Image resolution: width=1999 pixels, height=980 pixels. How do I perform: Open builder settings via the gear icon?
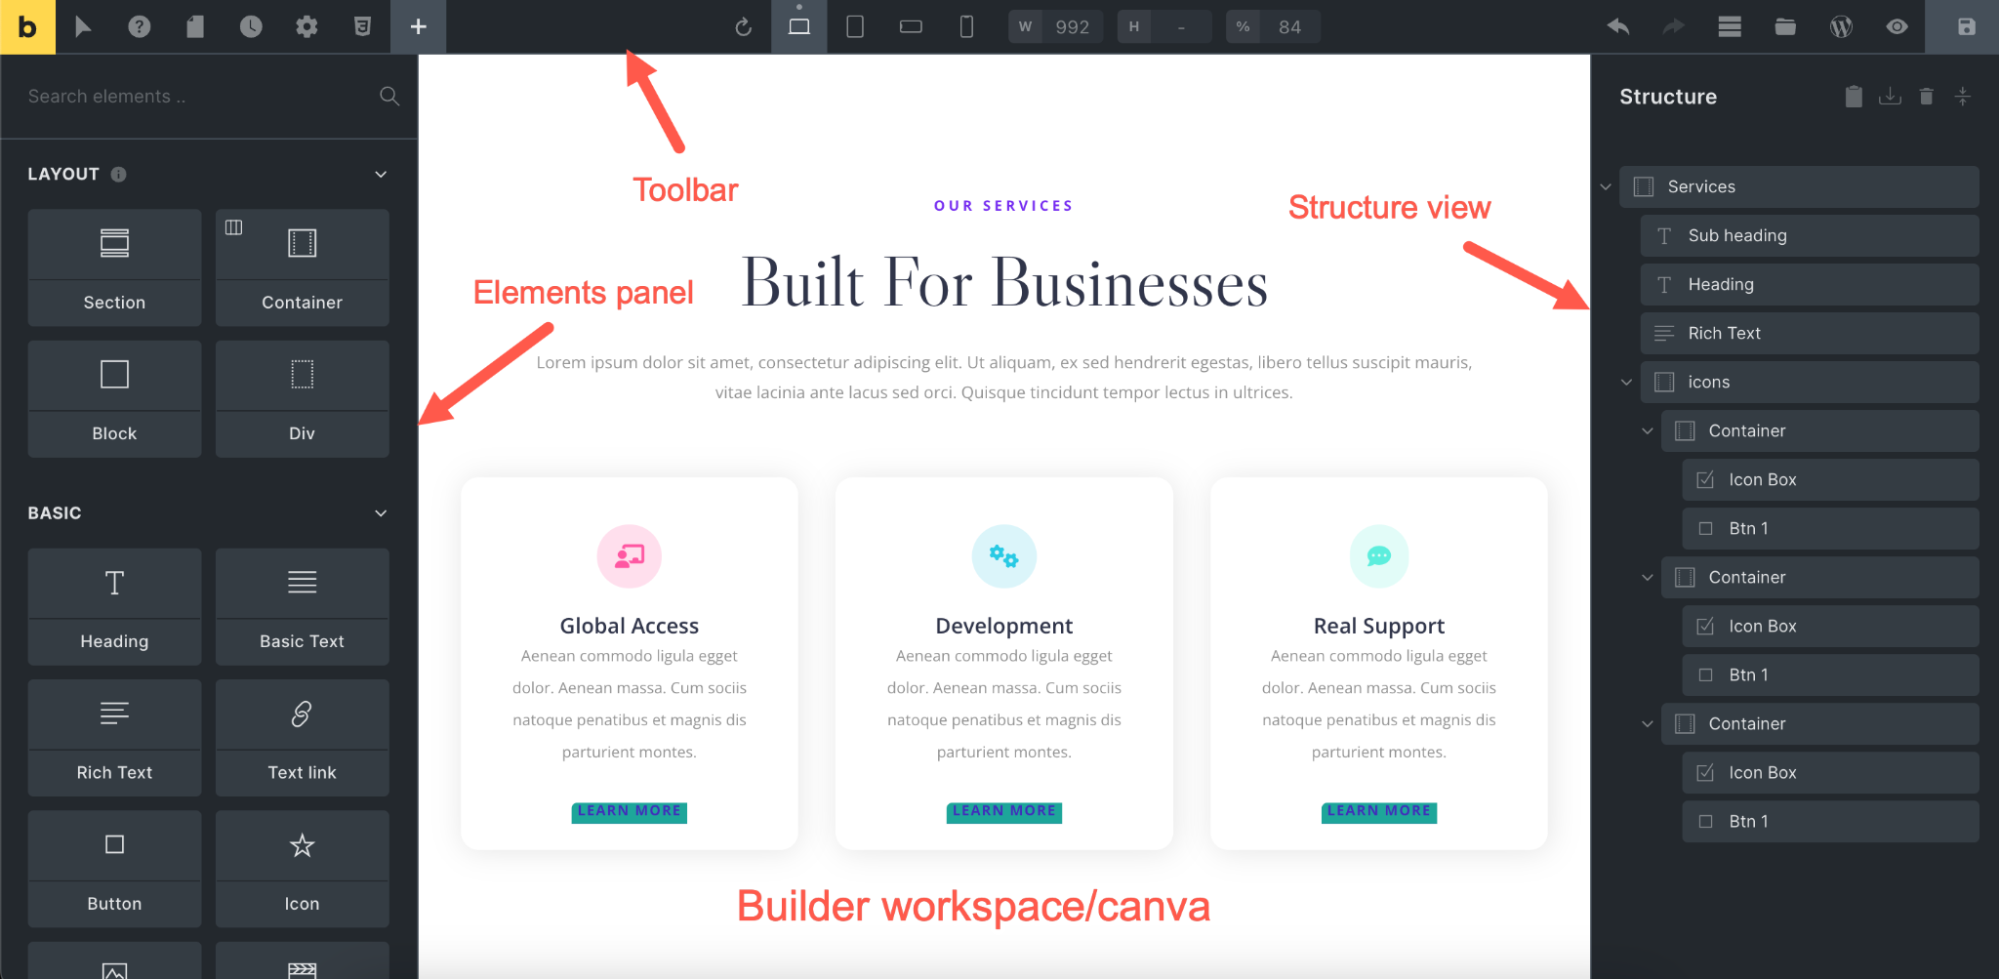point(306,27)
